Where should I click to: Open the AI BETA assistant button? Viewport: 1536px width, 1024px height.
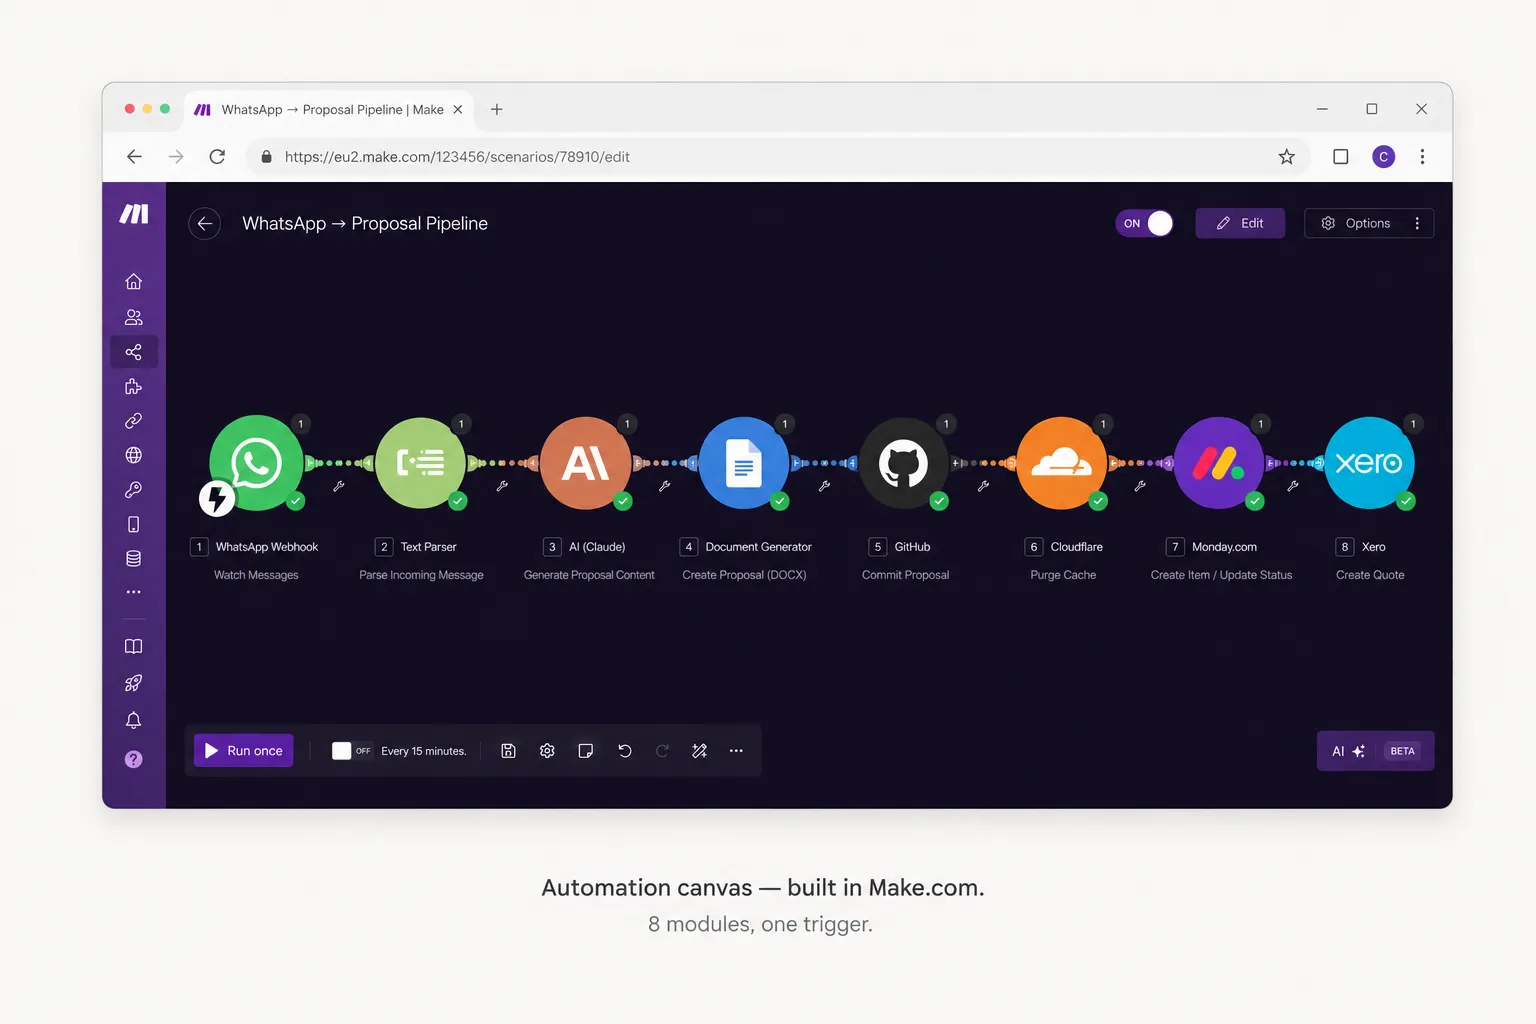1375,751
